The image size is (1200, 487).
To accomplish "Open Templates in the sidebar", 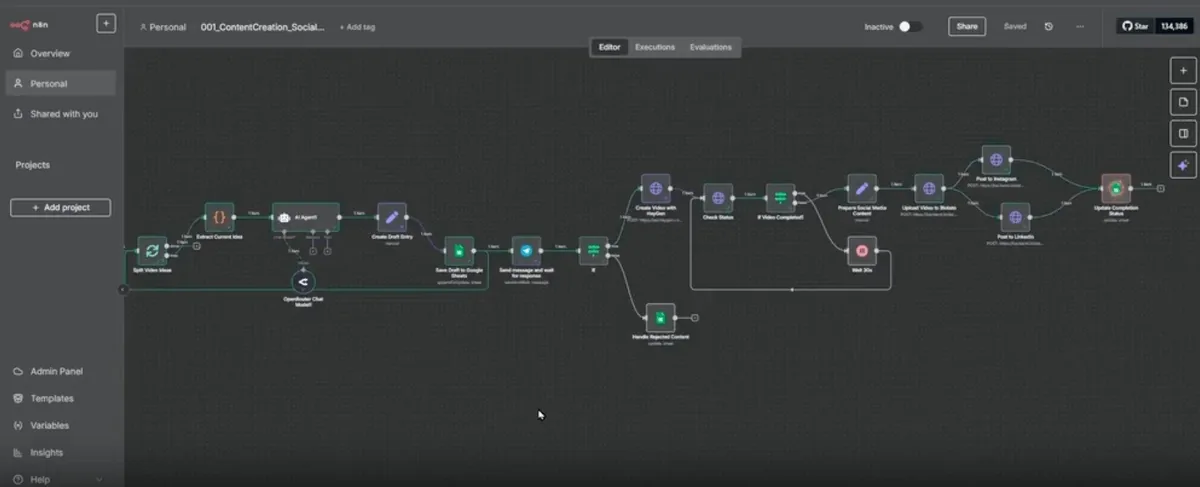I will (52, 398).
